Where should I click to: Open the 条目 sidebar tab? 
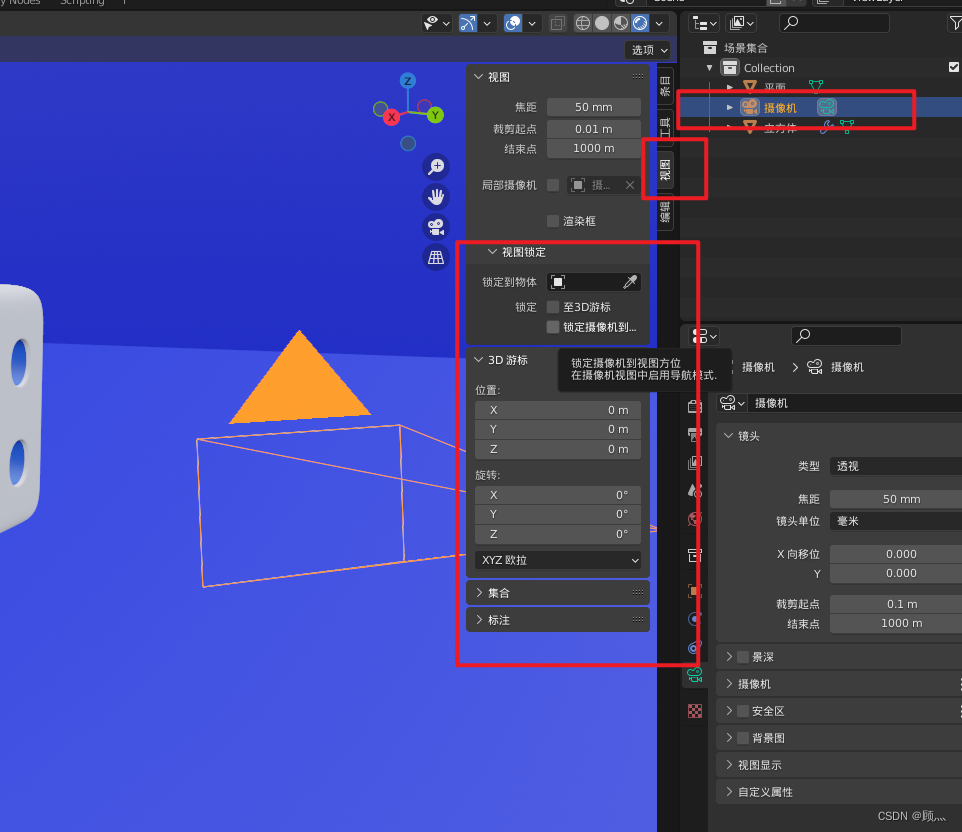click(x=665, y=87)
